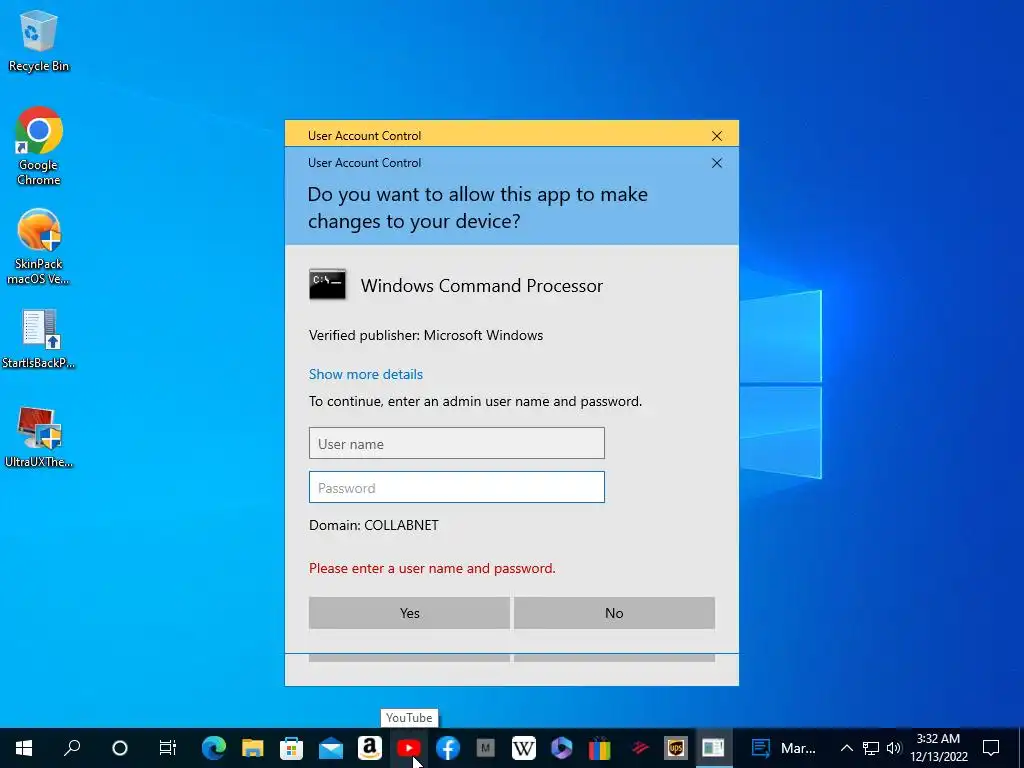
Task: Click Show more details link
Action: 366,374
